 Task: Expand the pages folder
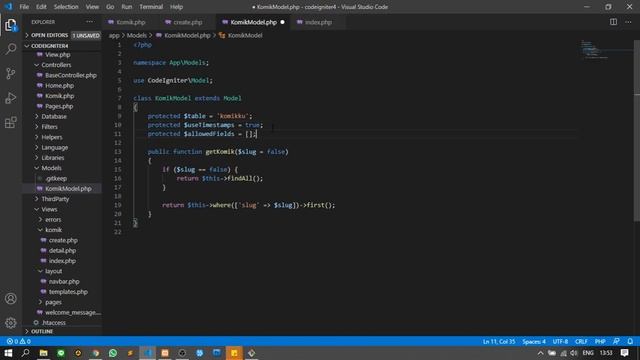click(x=53, y=302)
